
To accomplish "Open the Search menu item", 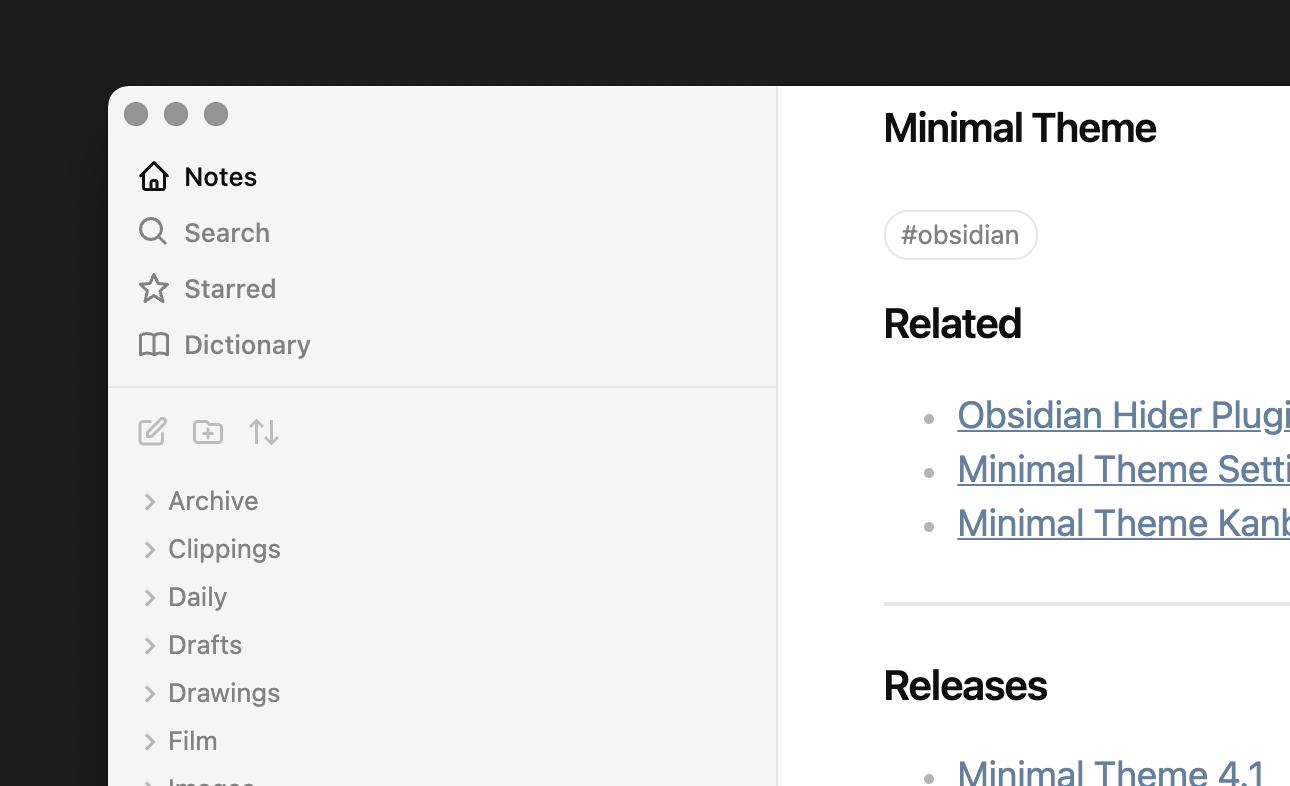I will tap(227, 232).
